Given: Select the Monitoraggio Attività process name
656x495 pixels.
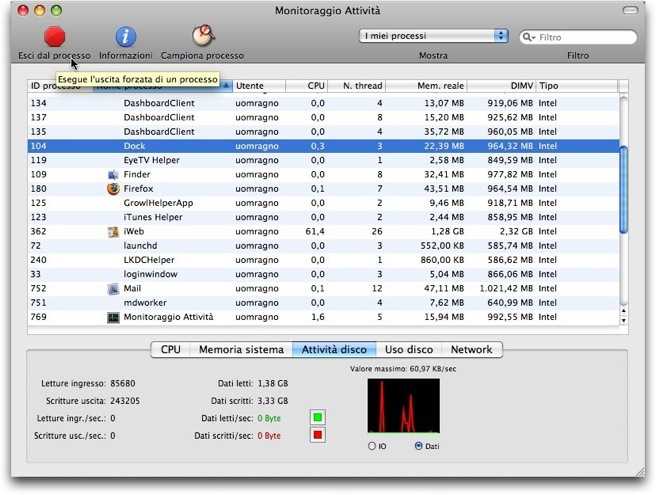Looking at the screenshot, I should click(x=168, y=317).
